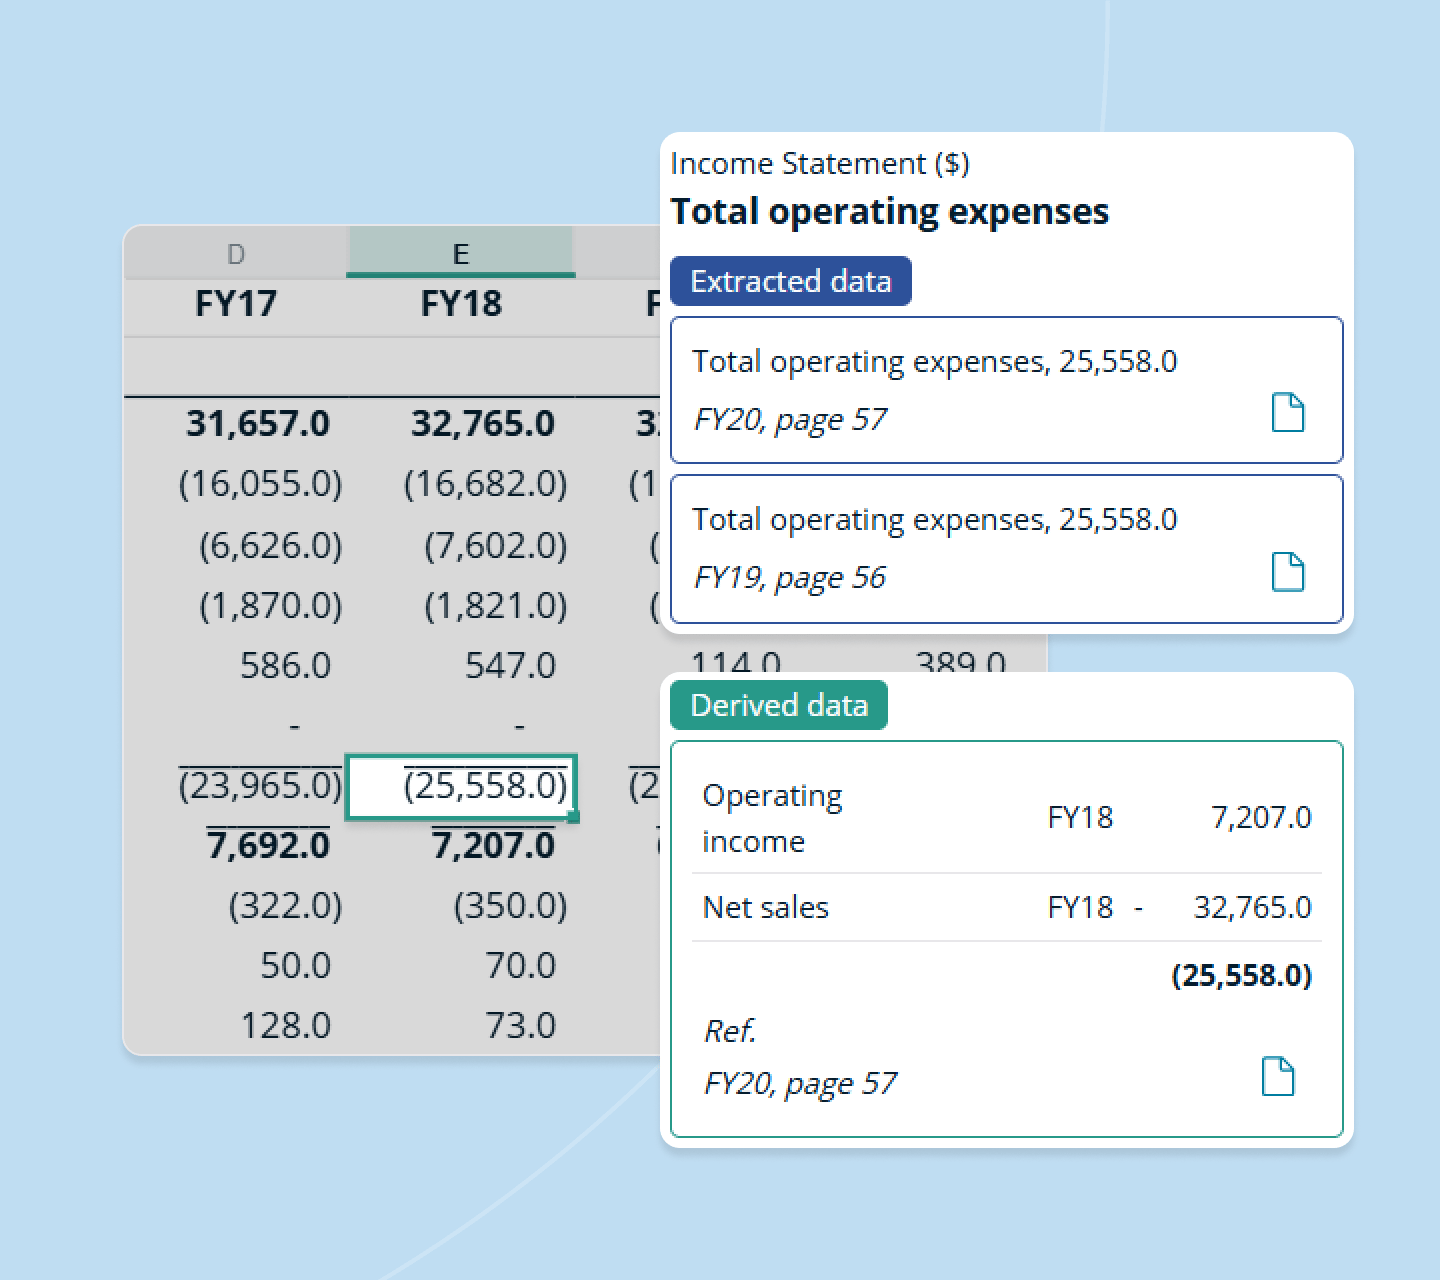Image resolution: width=1440 pixels, height=1280 pixels.
Task: Select the fill handle on the highlighted cell
Action: click(x=573, y=817)
